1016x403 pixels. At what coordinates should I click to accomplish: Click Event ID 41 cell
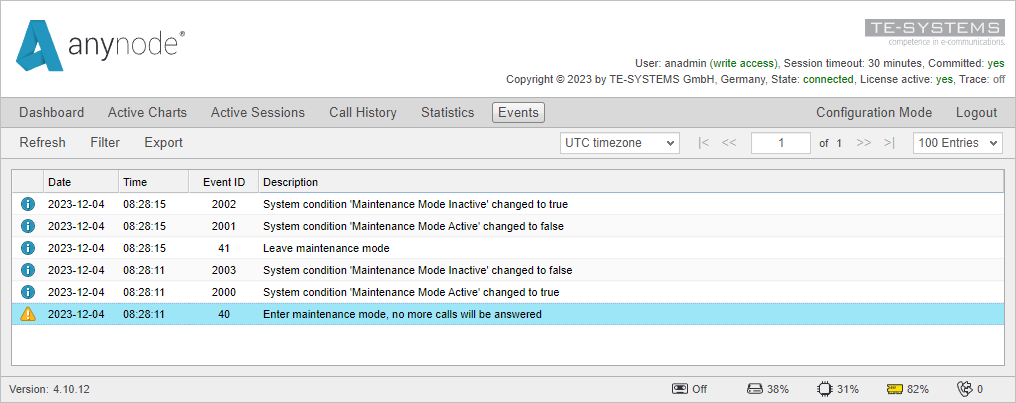point(224,248)
